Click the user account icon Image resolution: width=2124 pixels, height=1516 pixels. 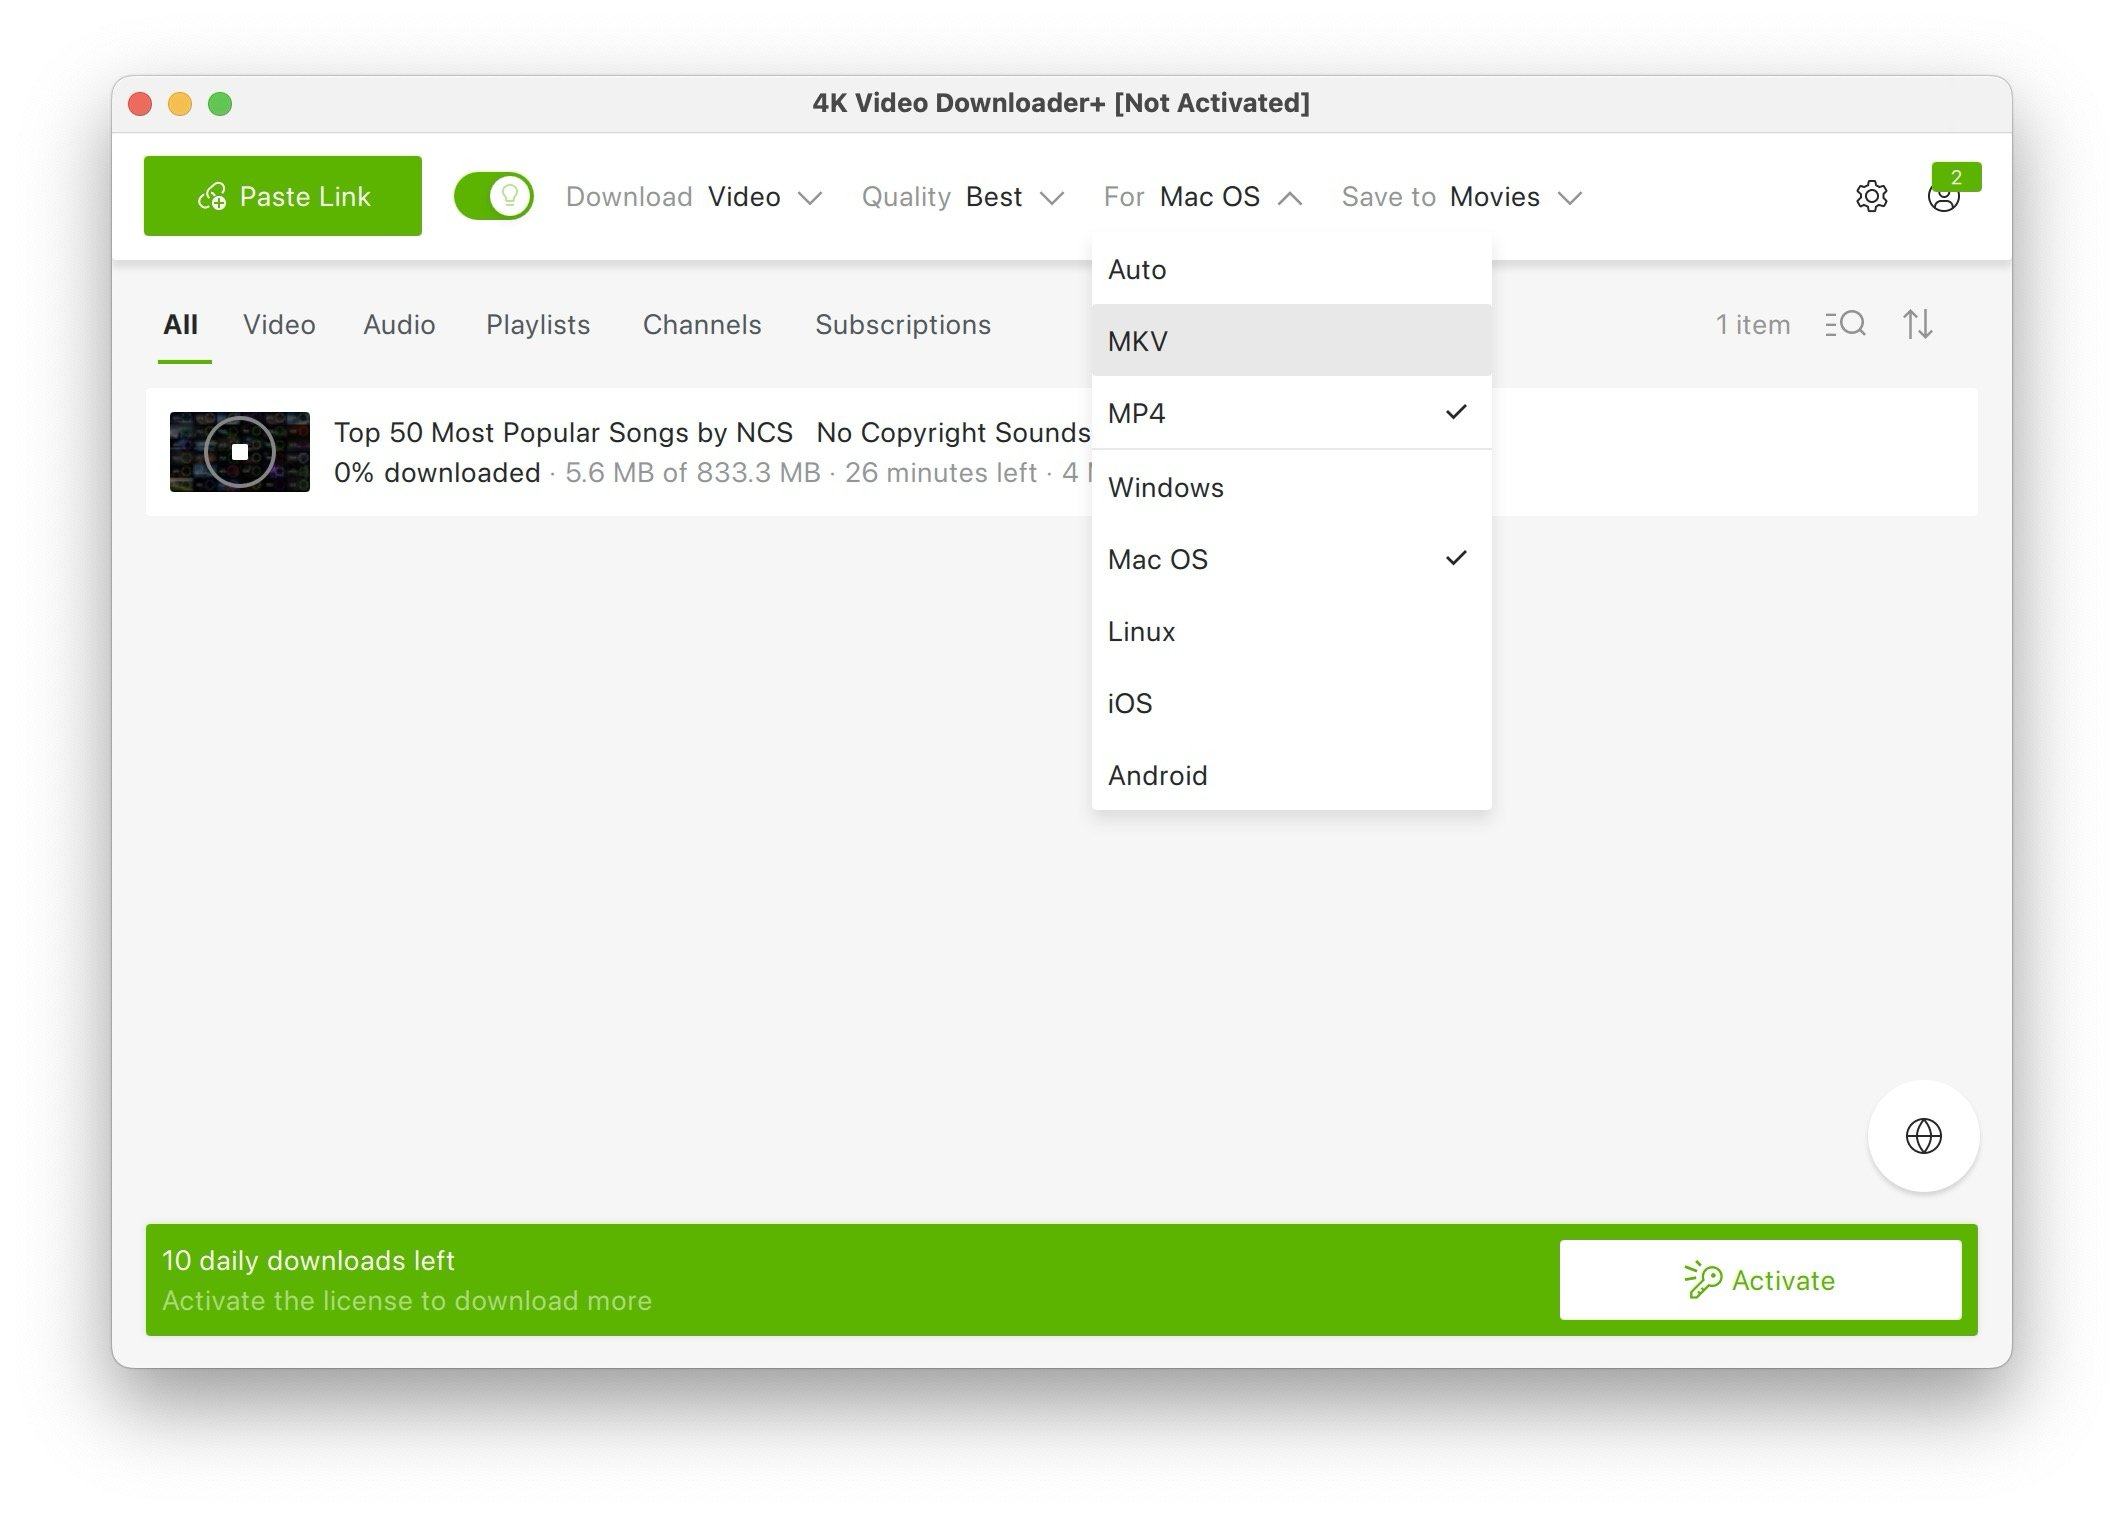click(x=1944, y=197)
